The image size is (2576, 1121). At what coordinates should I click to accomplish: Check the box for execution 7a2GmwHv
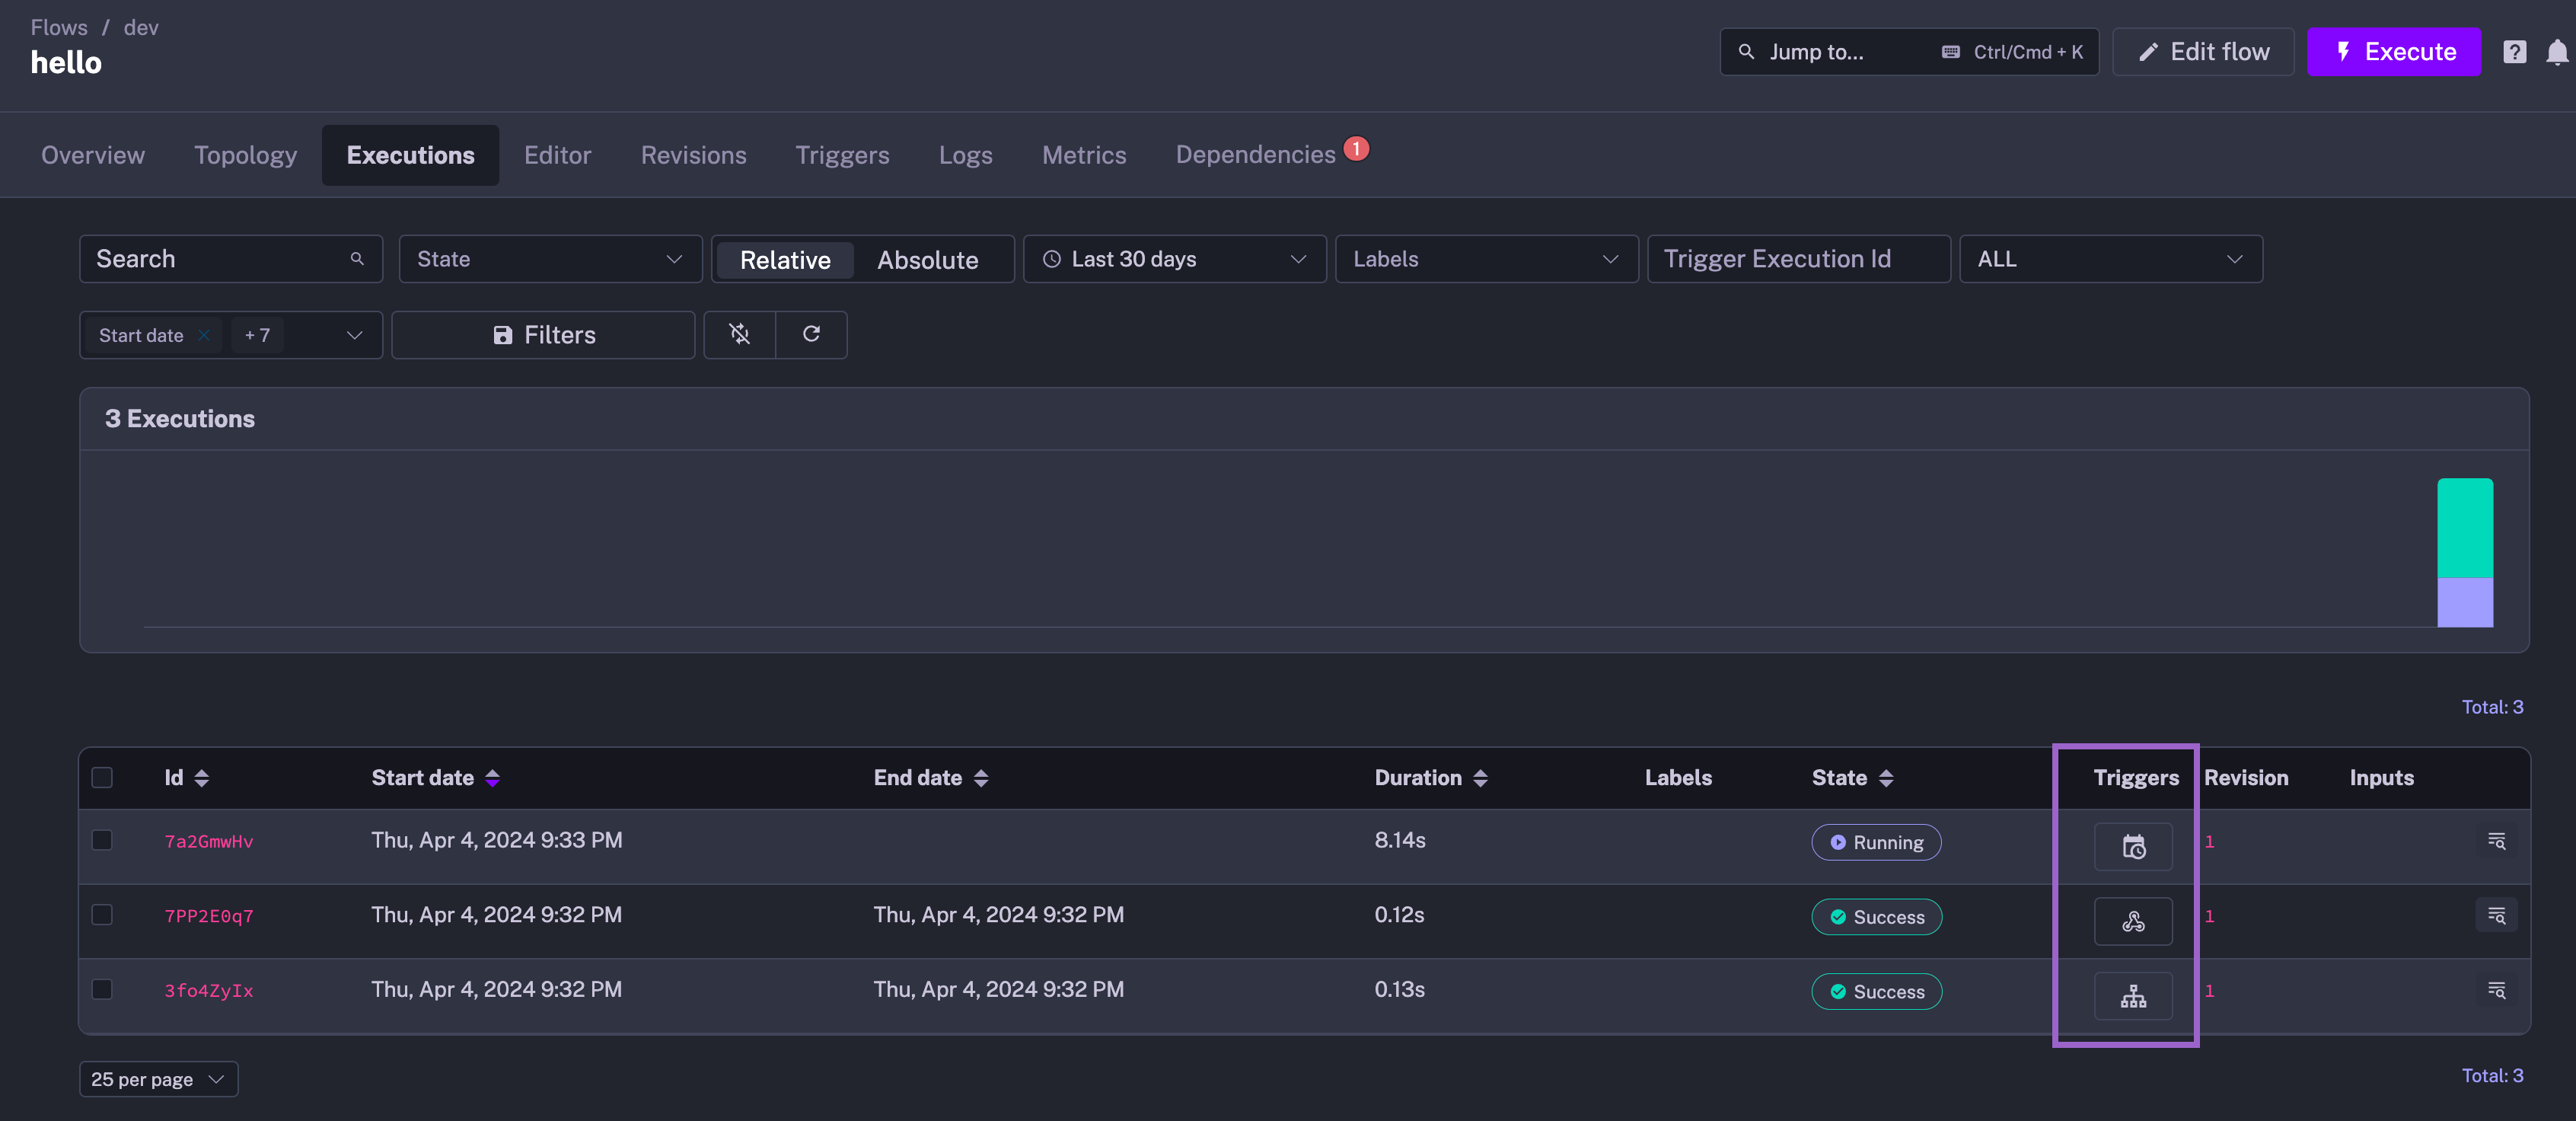click(x=102, y=840)
